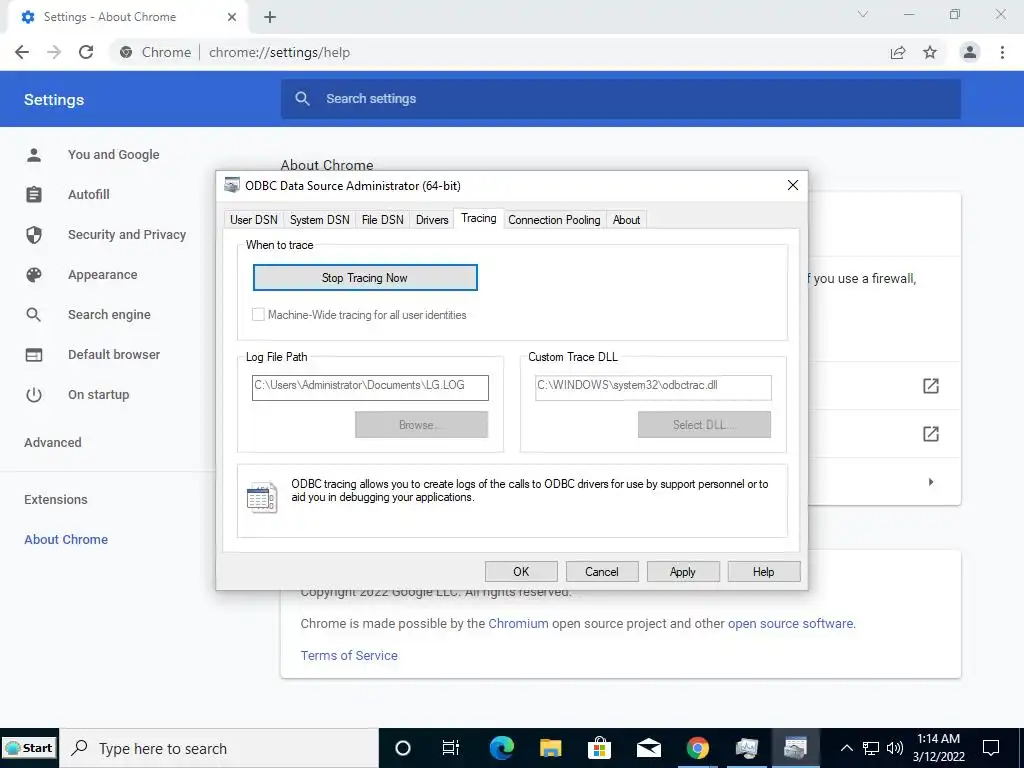Open Autofill settings section
This screenshot has height=768, width=1024.
89,195
